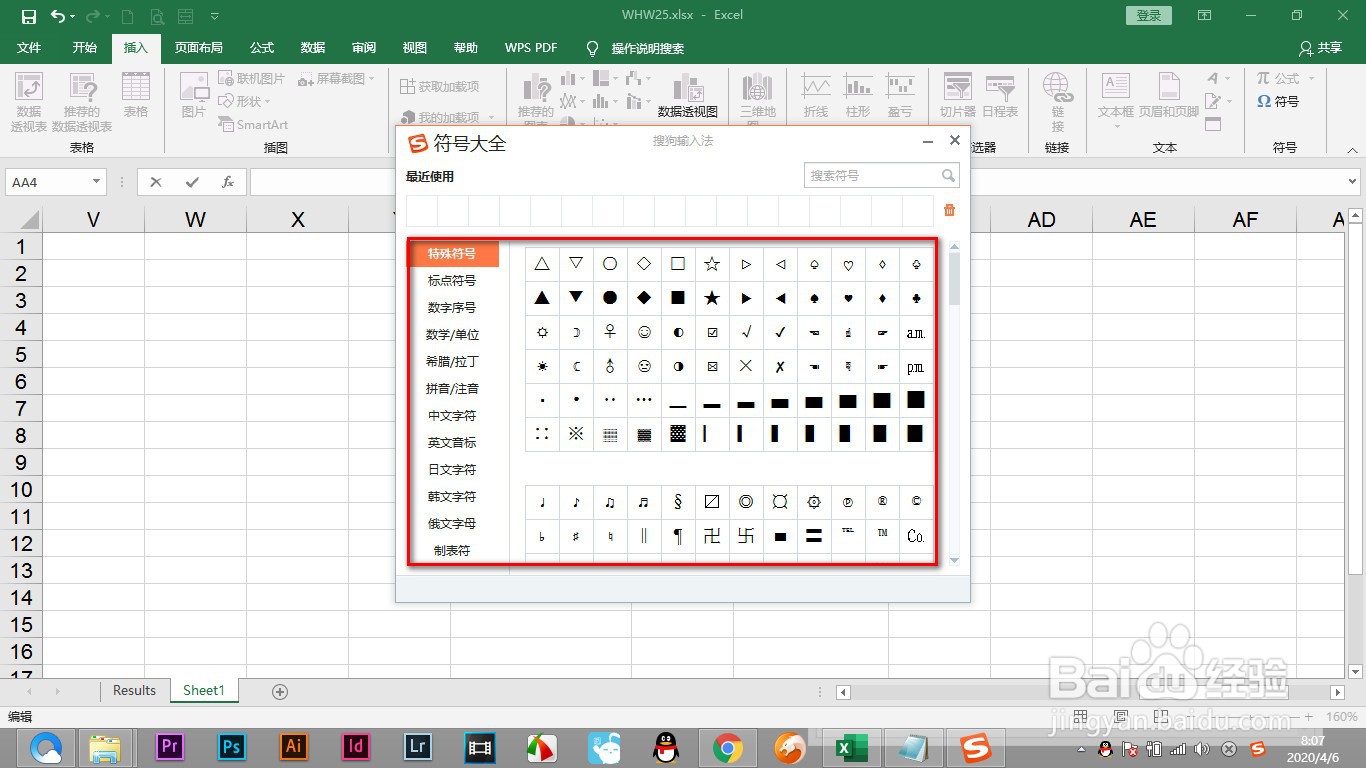Select the 希腊/拉丁 category

453,361
